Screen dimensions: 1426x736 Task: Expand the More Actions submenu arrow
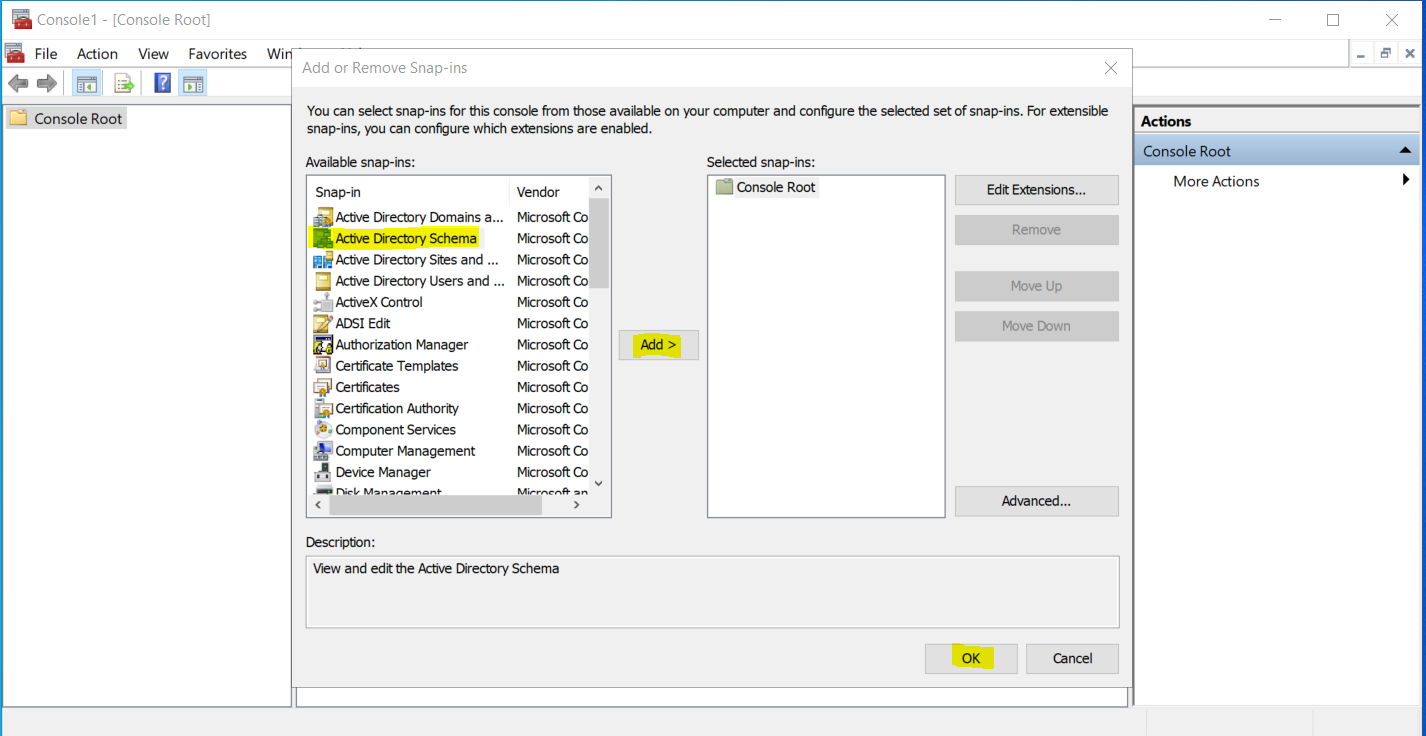pyautogui.click(x=1405, y=180)
